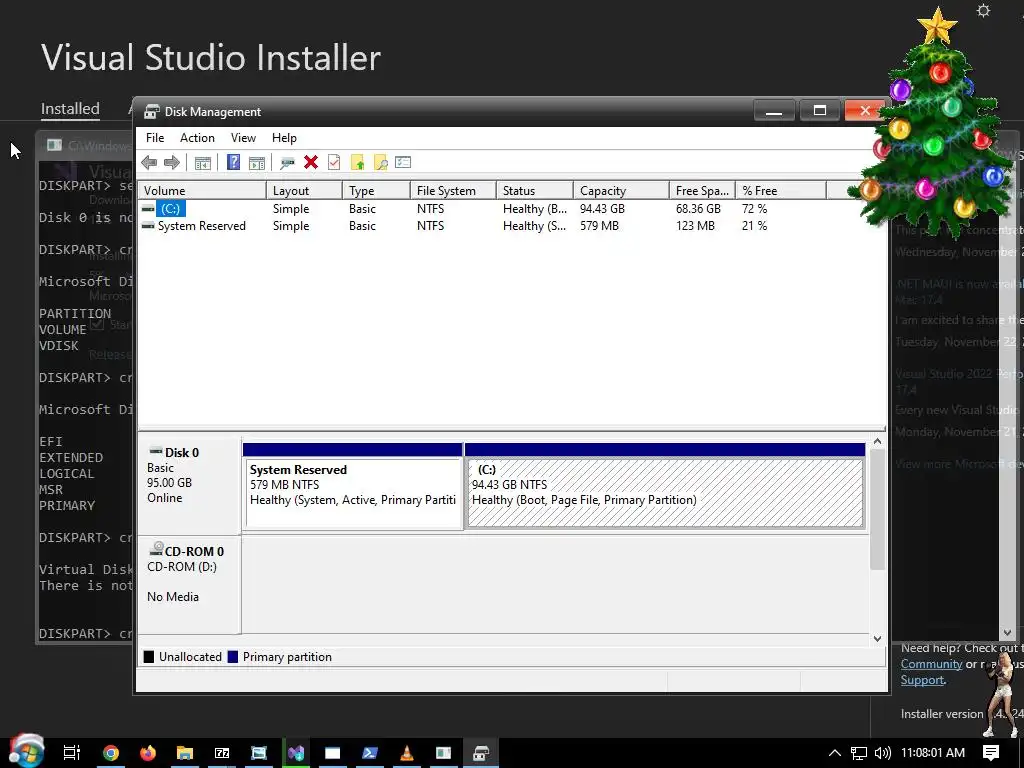Open the Help menu

pyautogui.click(x=284, y=138)
